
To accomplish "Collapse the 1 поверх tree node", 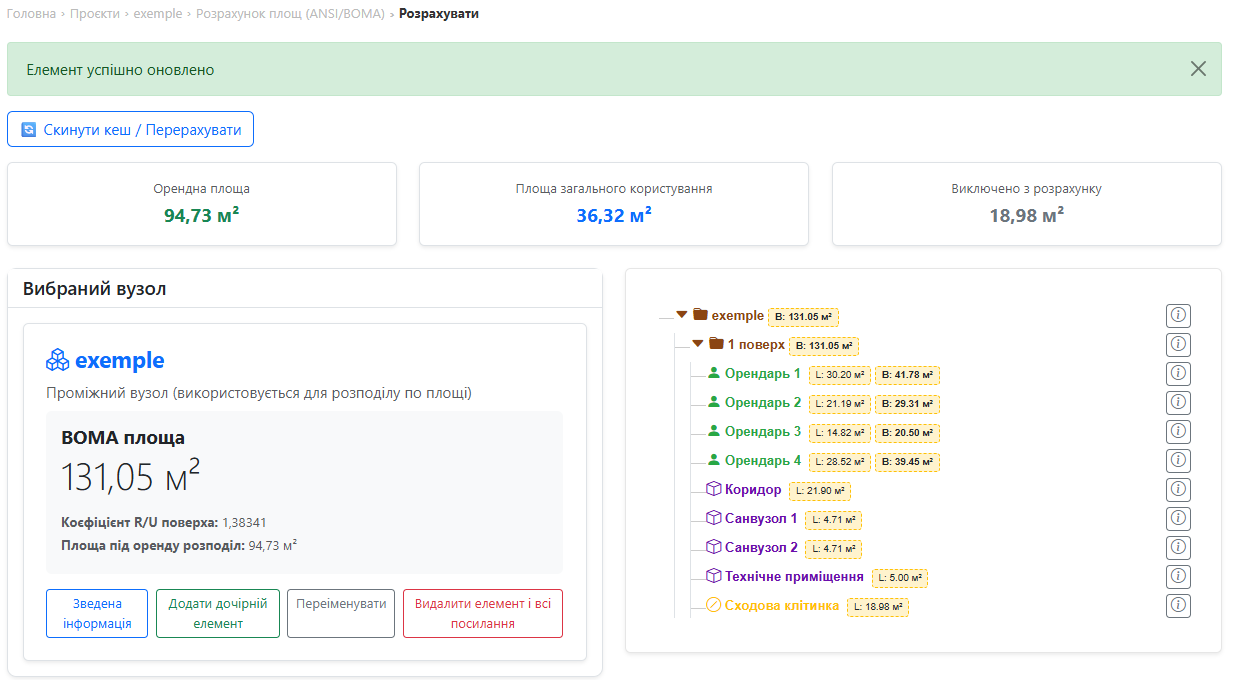I will tap(698, 344).
